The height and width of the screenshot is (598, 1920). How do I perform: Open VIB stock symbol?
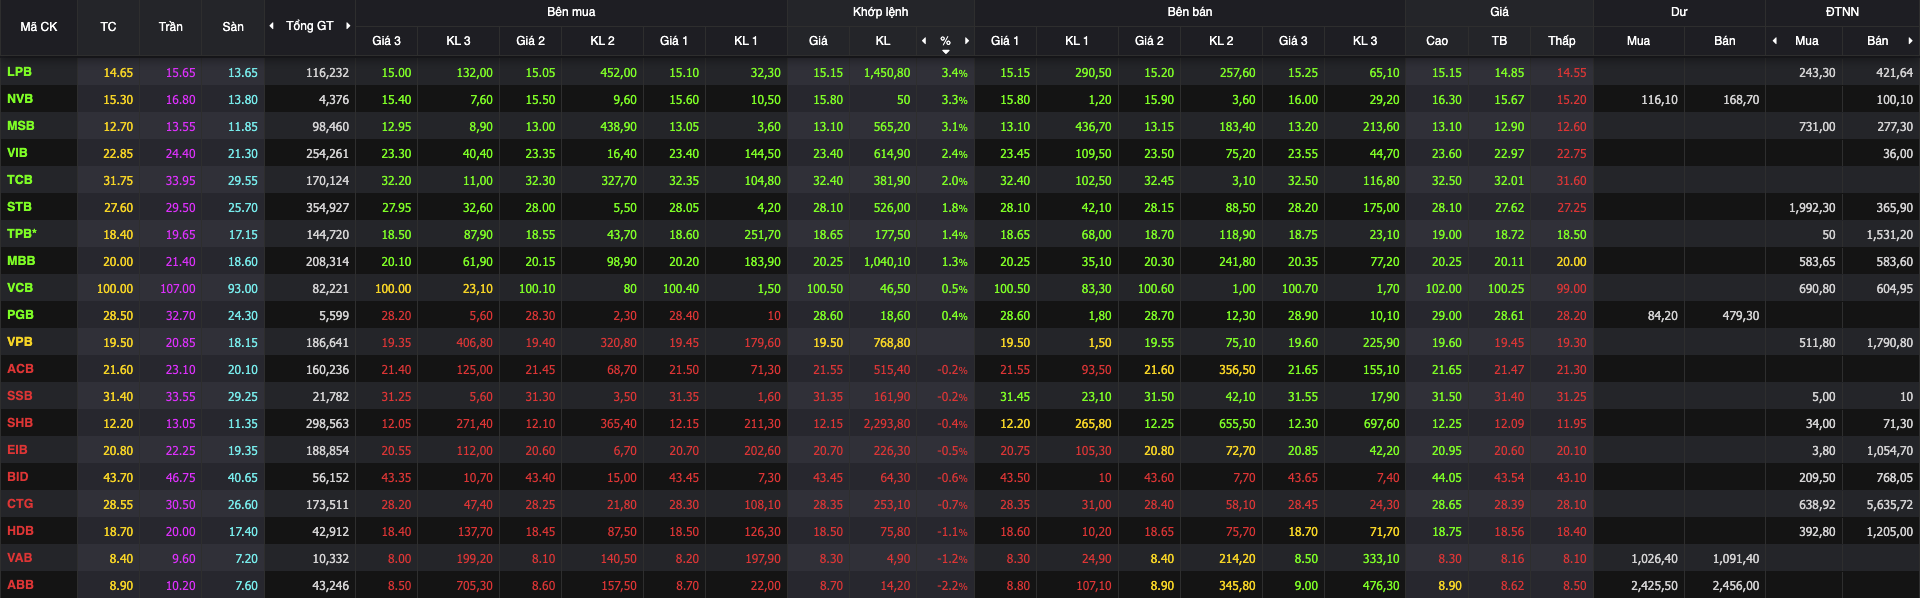(x=17, y=153)
